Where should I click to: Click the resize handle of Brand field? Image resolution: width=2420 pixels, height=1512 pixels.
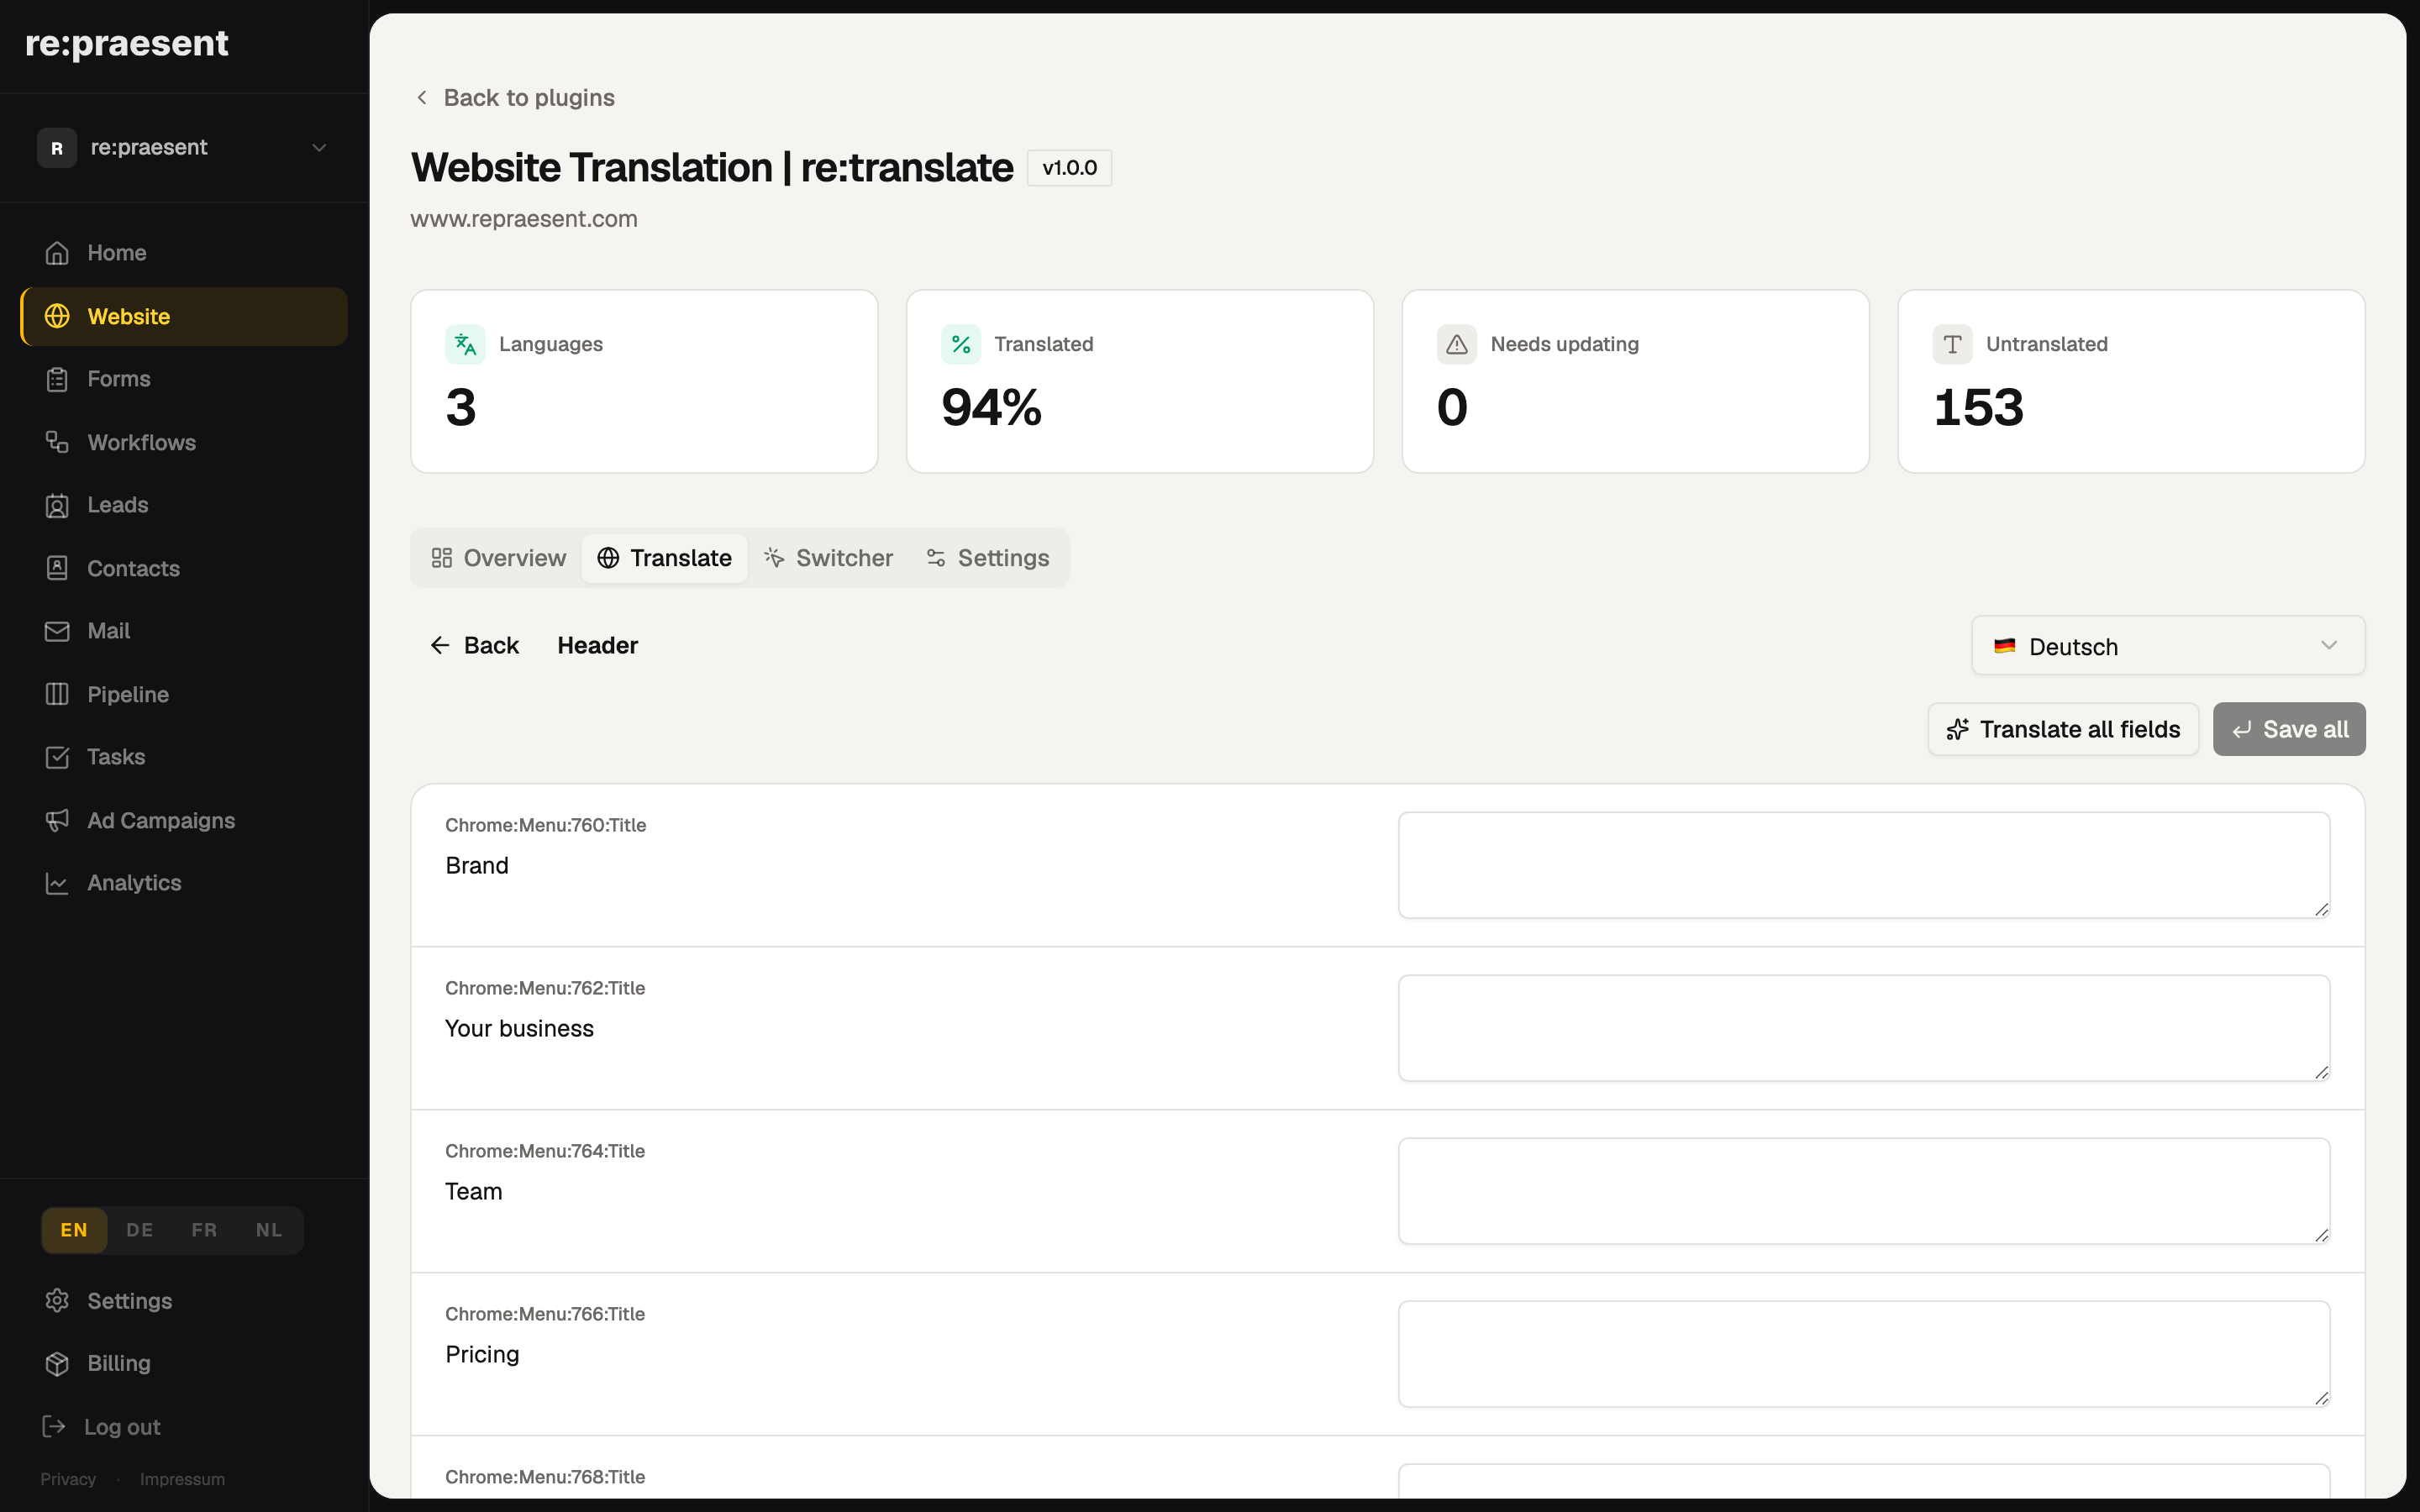(x=2321, y=909)
